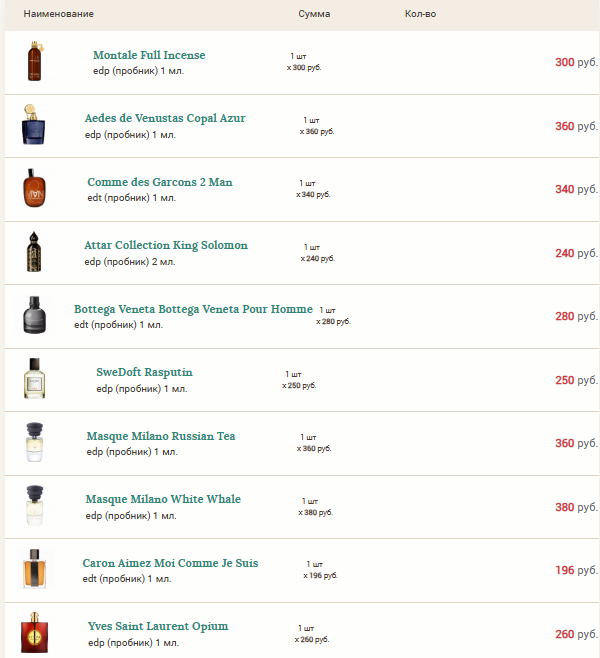This screenshot has width=600, height=658.
Task: Open the Montale Full Incense product link
Action: [x=149, y=55]
